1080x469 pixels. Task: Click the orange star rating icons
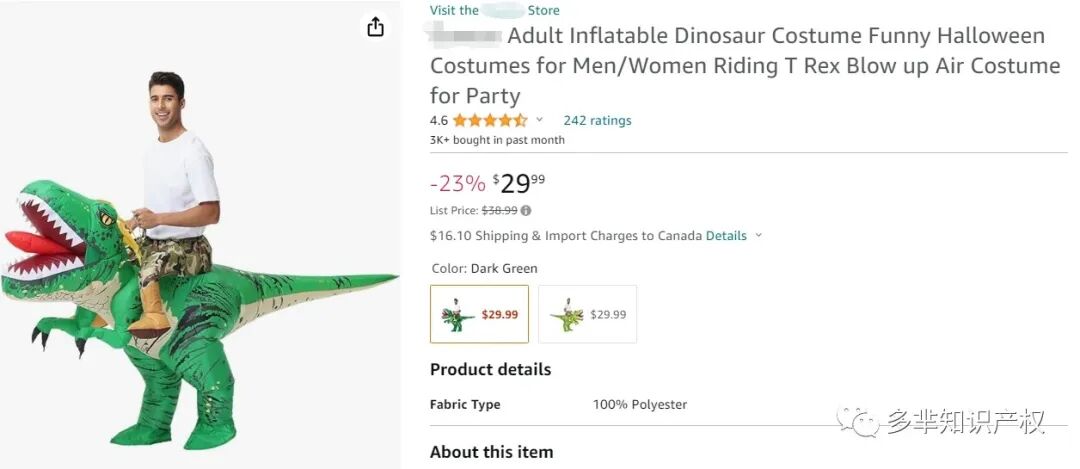(x=490, y=121)
